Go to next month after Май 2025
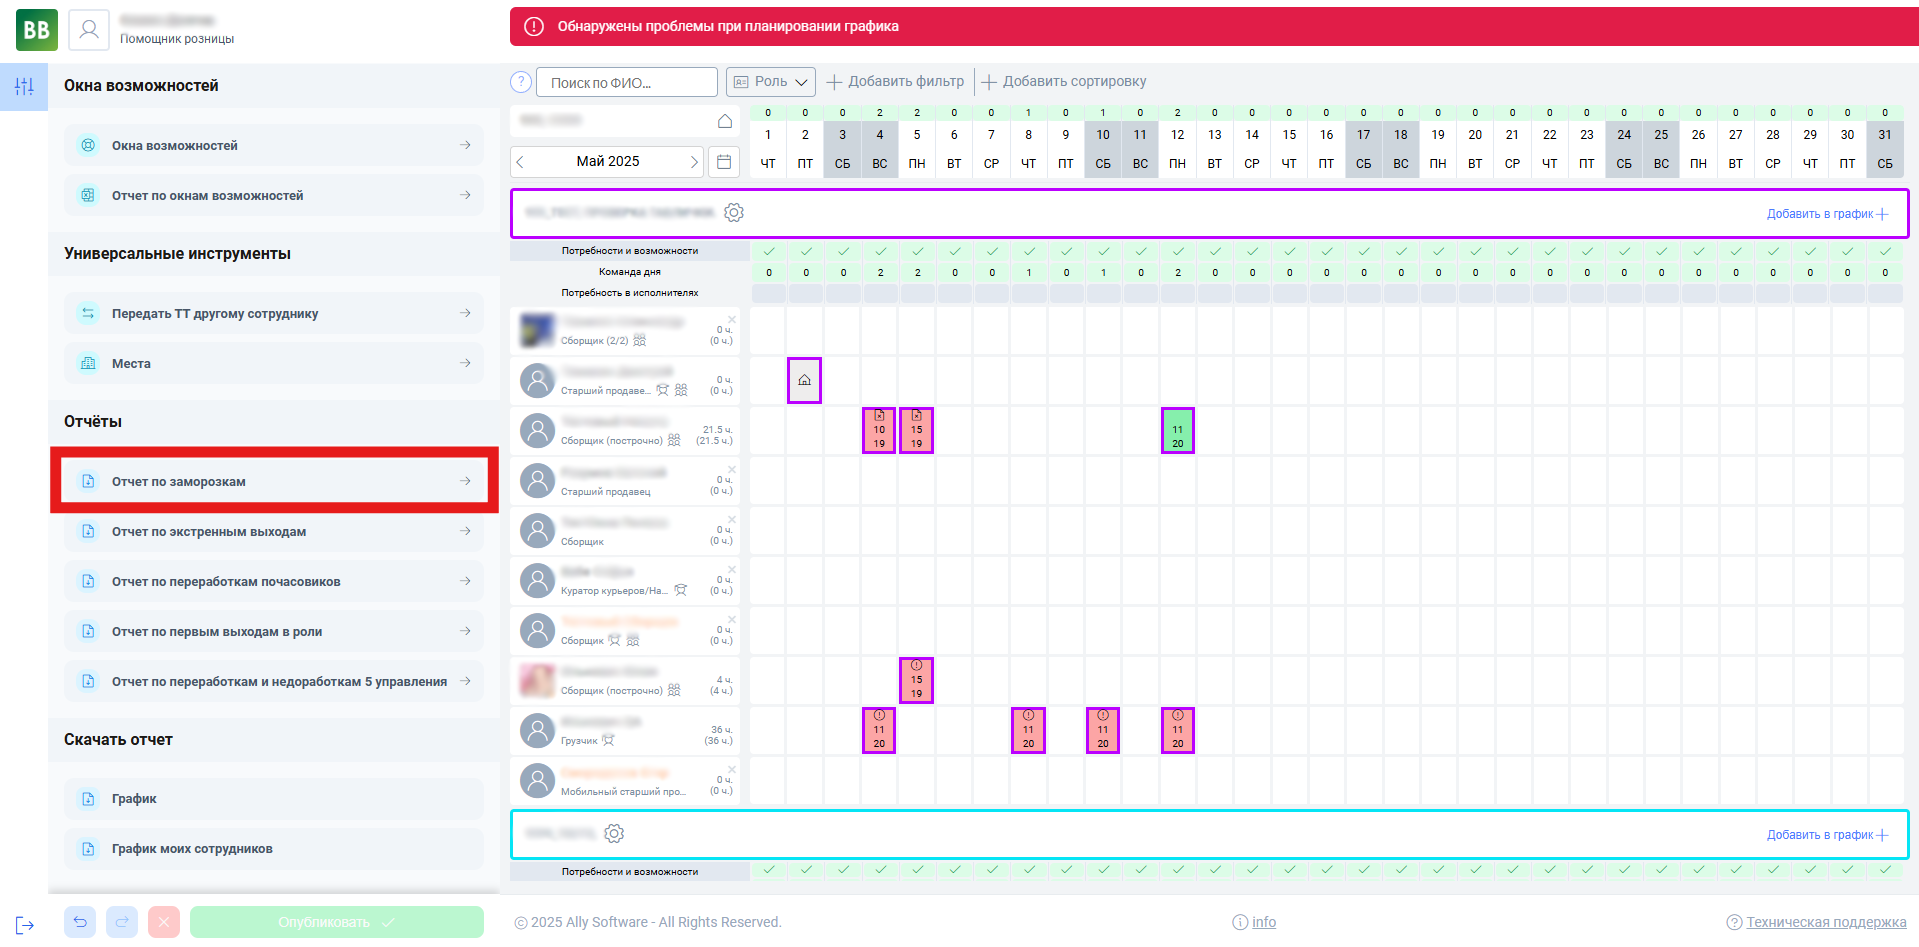The height and width of the screenshot is (947, 1919). tap(694, 162)
